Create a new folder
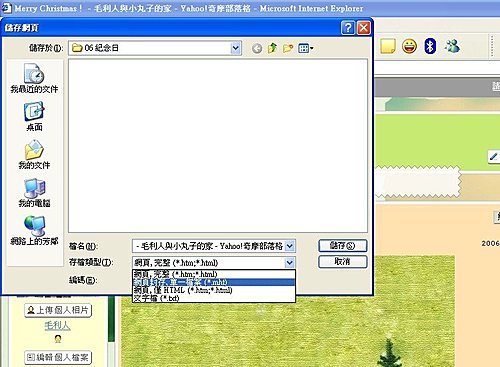 (288, 49)
